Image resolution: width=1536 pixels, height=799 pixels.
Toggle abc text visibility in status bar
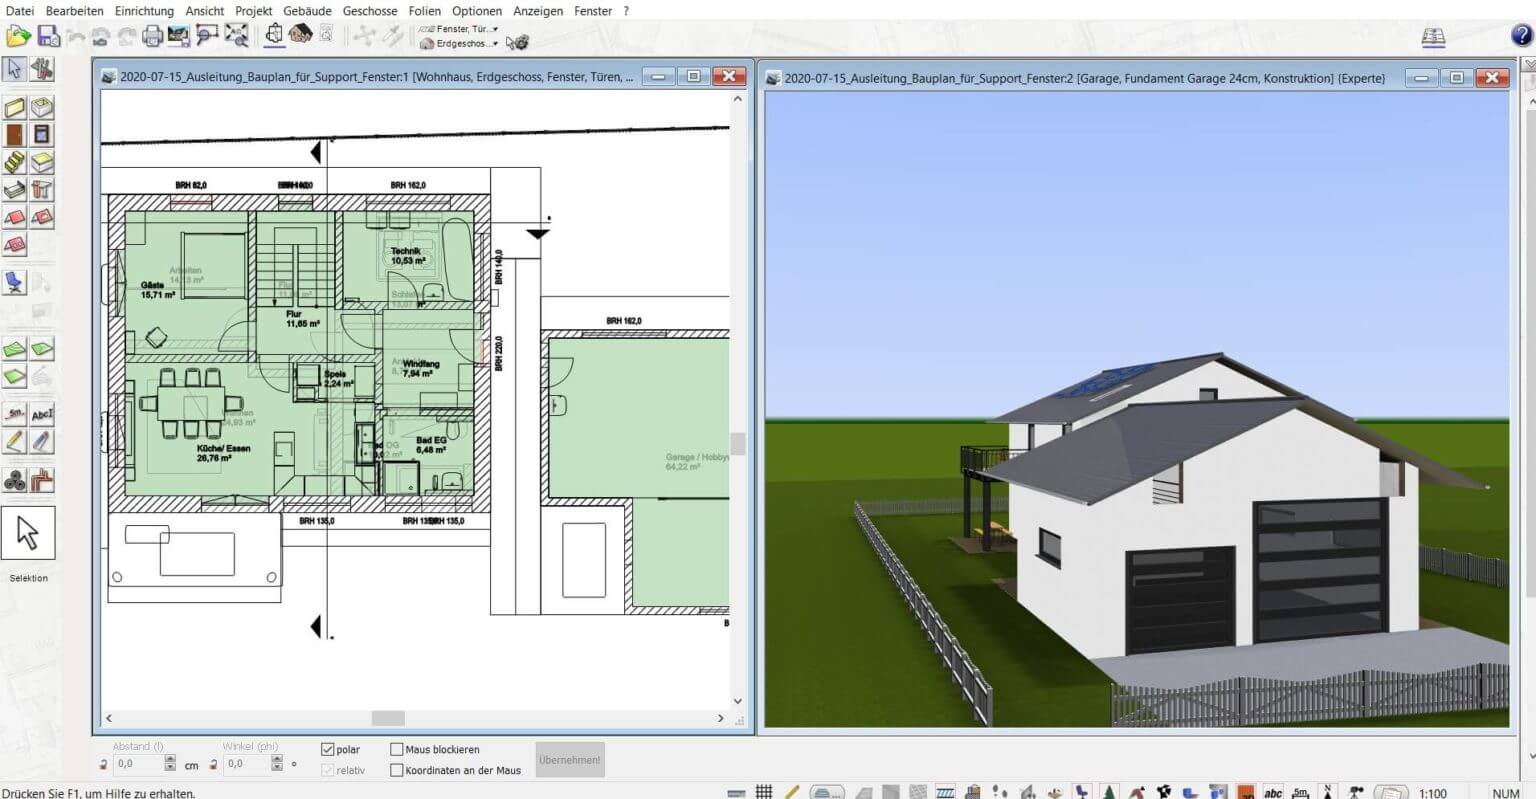(x=1273, y=792)
